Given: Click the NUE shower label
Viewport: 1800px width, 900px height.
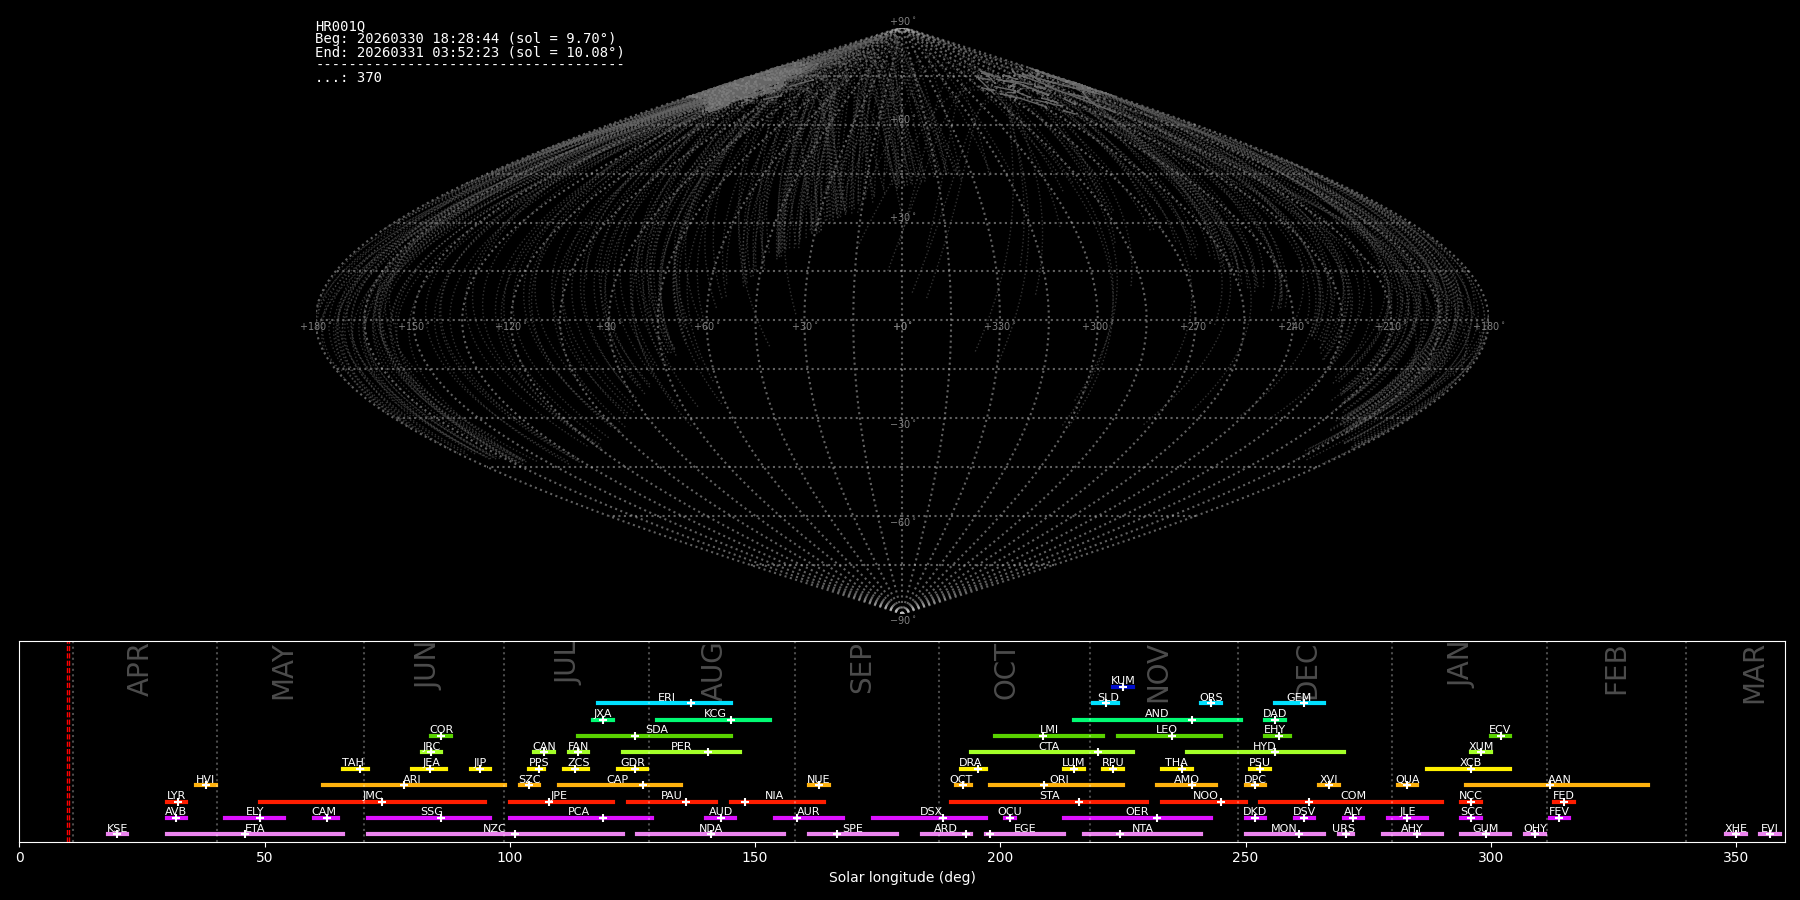Looking at the screenshot, I should (819, 780).
